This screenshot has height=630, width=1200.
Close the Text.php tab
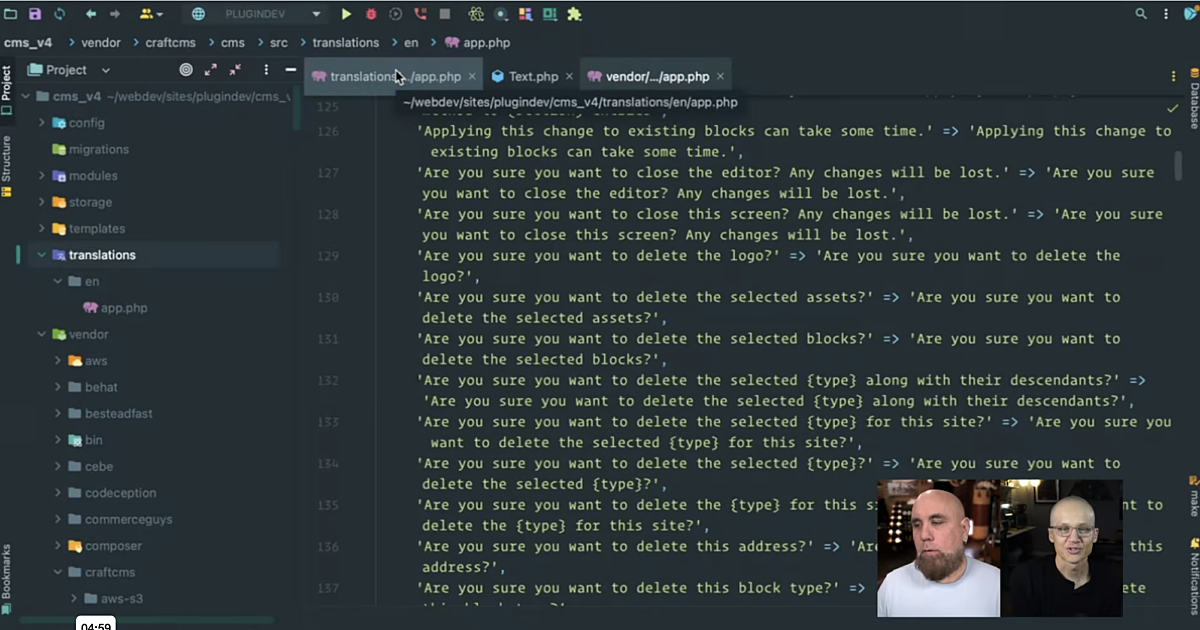(x=569, y=76)
